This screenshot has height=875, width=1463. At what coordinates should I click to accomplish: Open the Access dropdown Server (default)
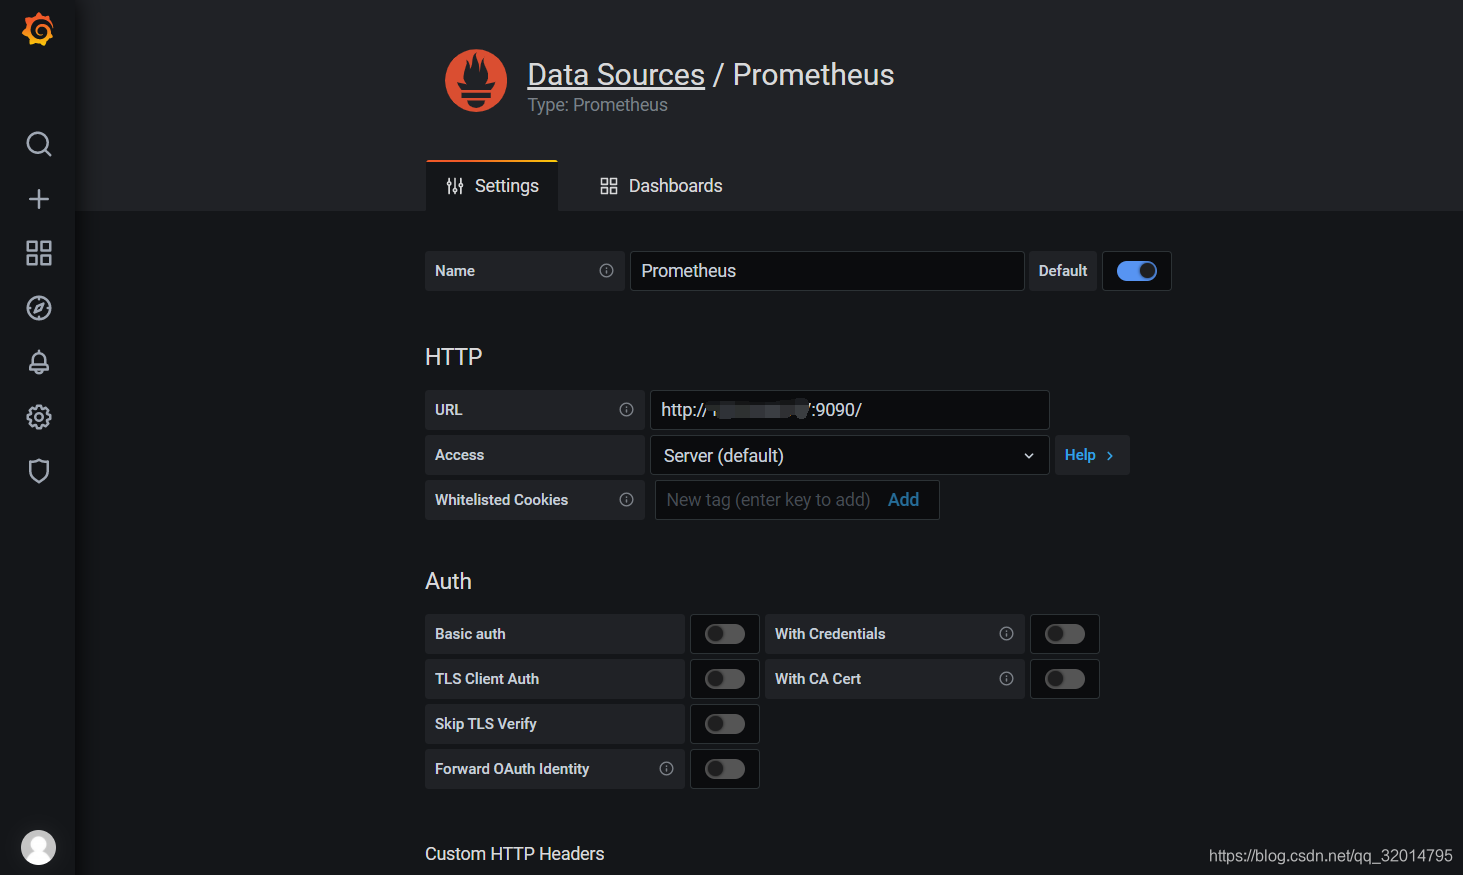[849, 455]
